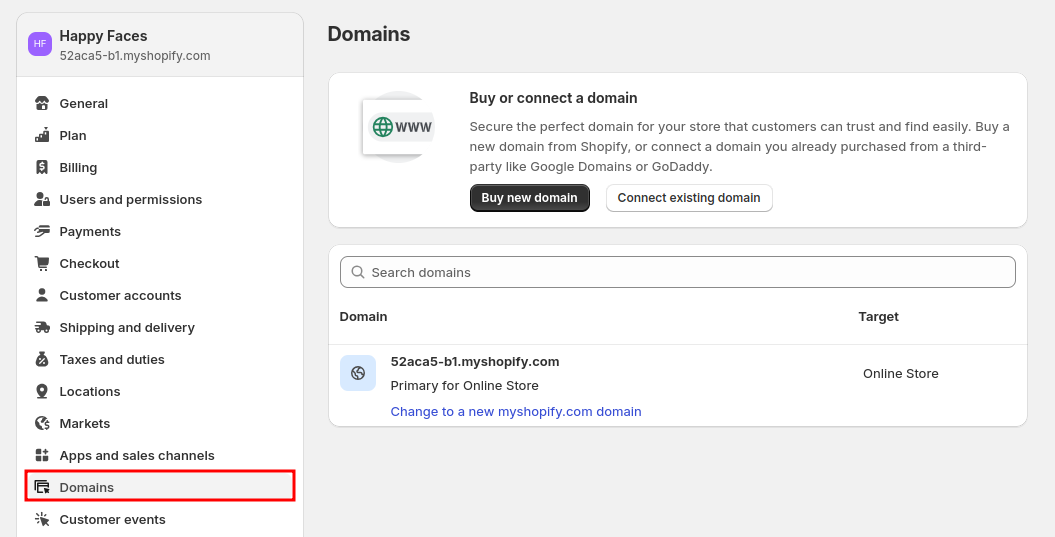The image size is (1055, 537).
Task: Click Primary for Online Store text
Action: click(464, 386)
